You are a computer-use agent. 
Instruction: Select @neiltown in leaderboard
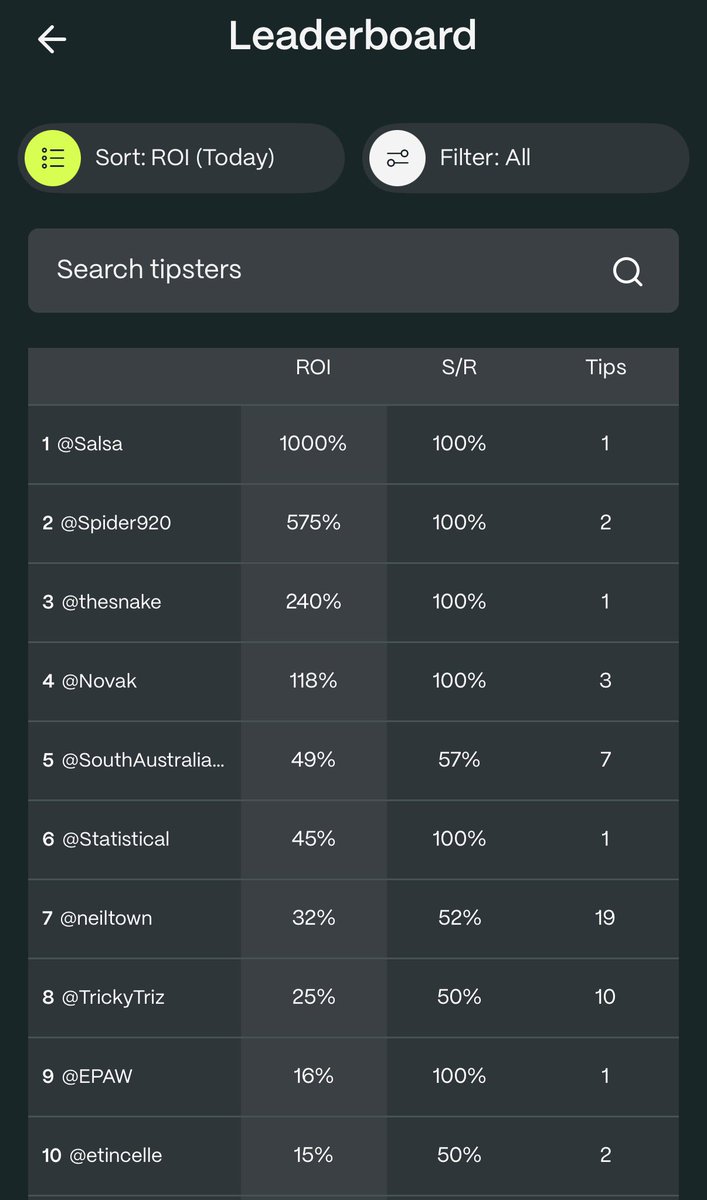(353, 918)
